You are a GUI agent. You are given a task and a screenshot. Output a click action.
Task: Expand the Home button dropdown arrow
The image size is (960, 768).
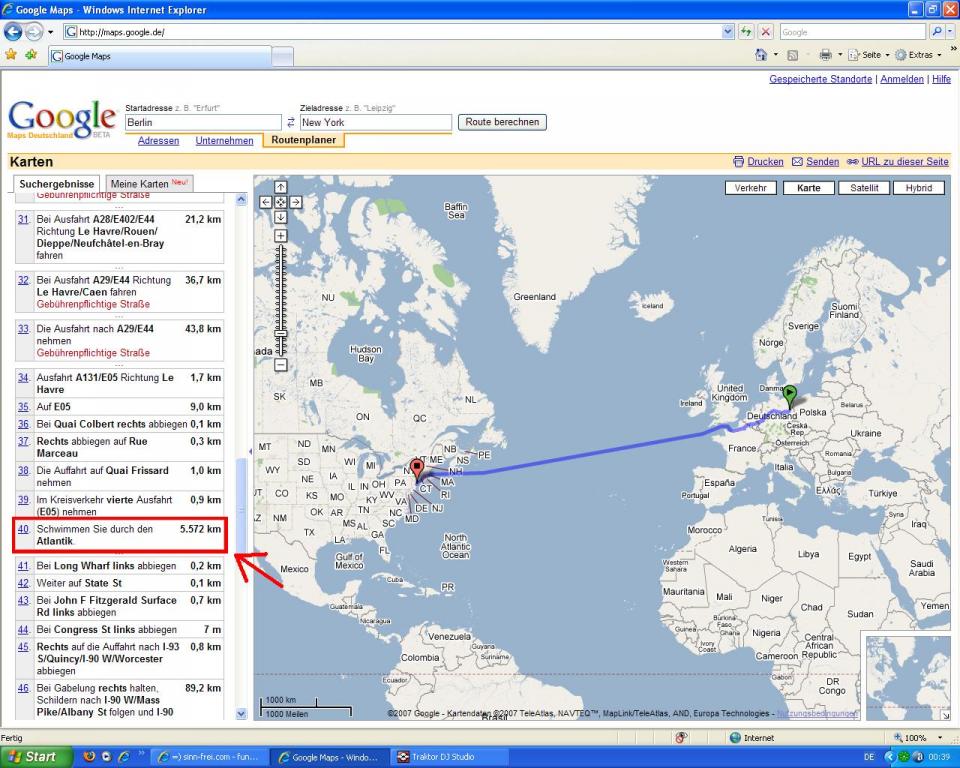coord(776,55)
